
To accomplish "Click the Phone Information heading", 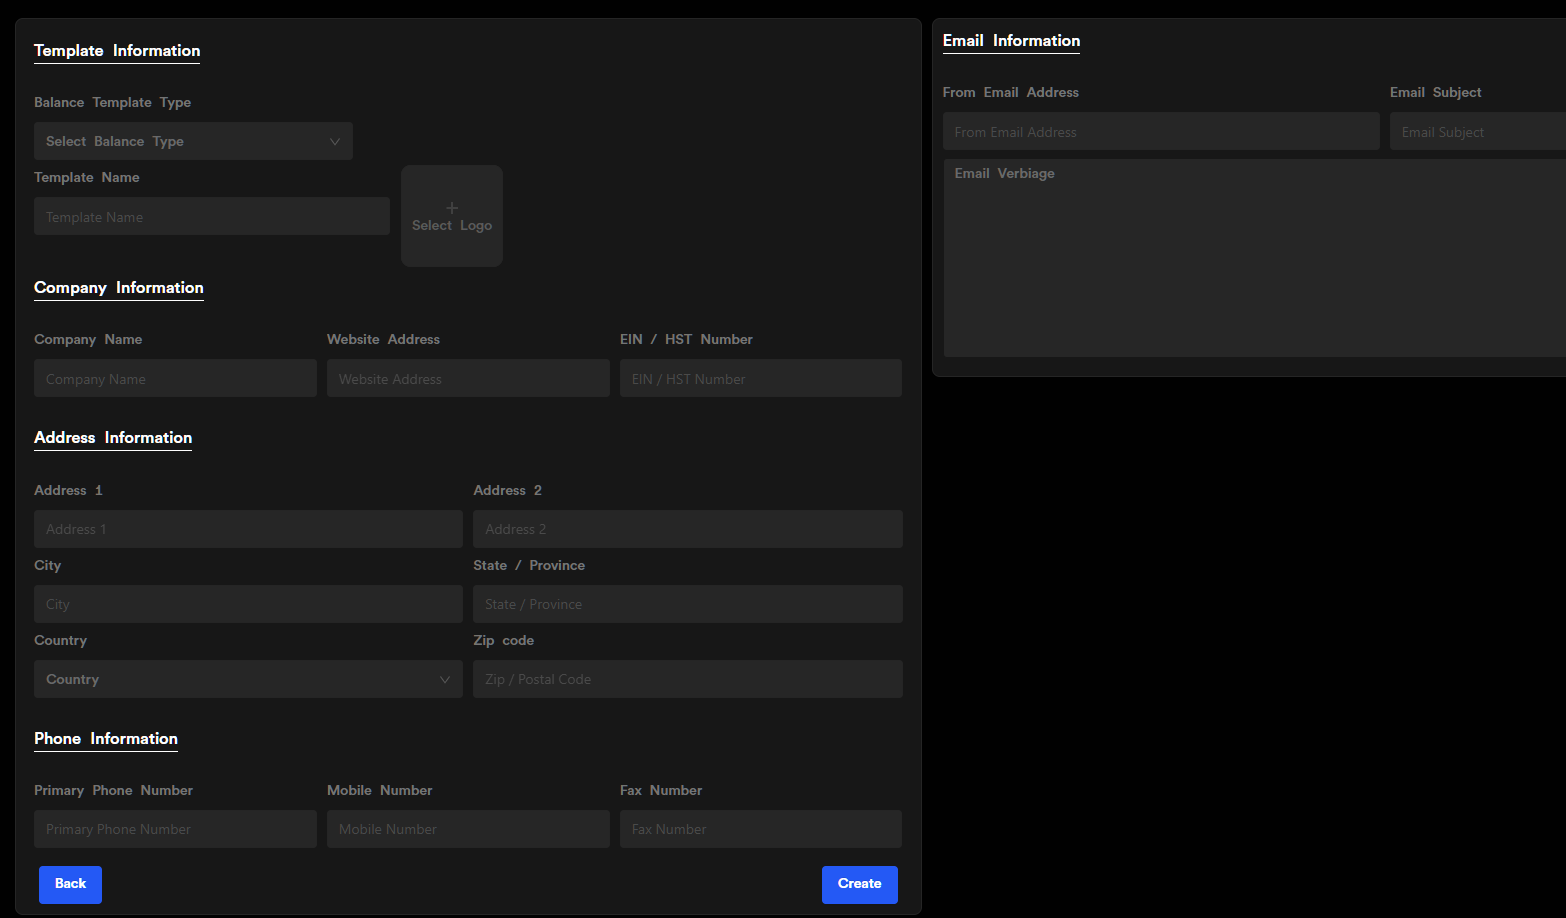I will (106, 739).
